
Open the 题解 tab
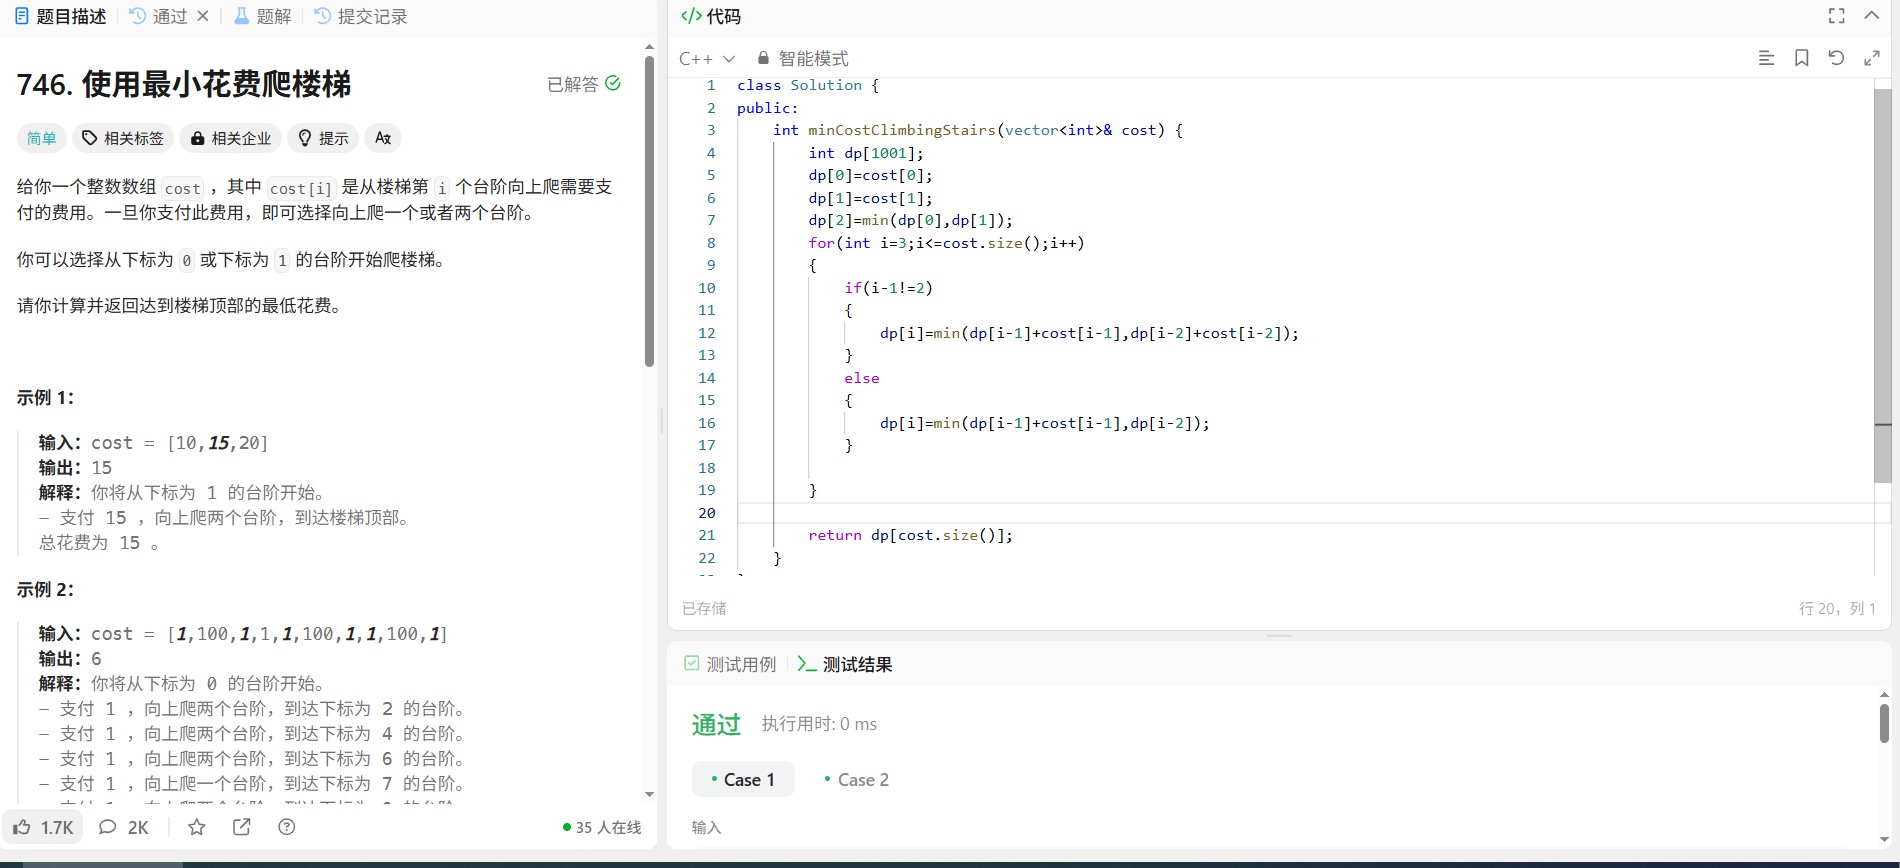262,16
